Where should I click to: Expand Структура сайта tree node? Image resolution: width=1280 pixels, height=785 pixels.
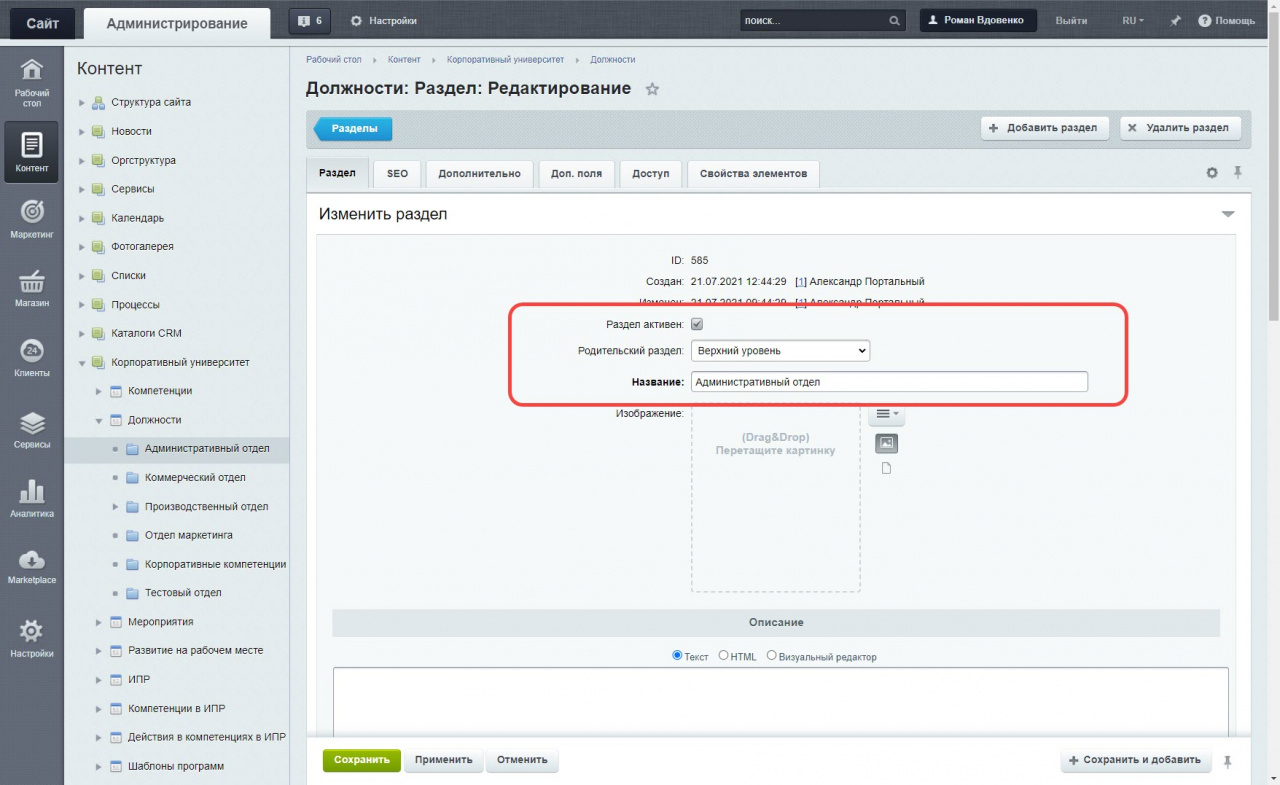pos(82,102)
